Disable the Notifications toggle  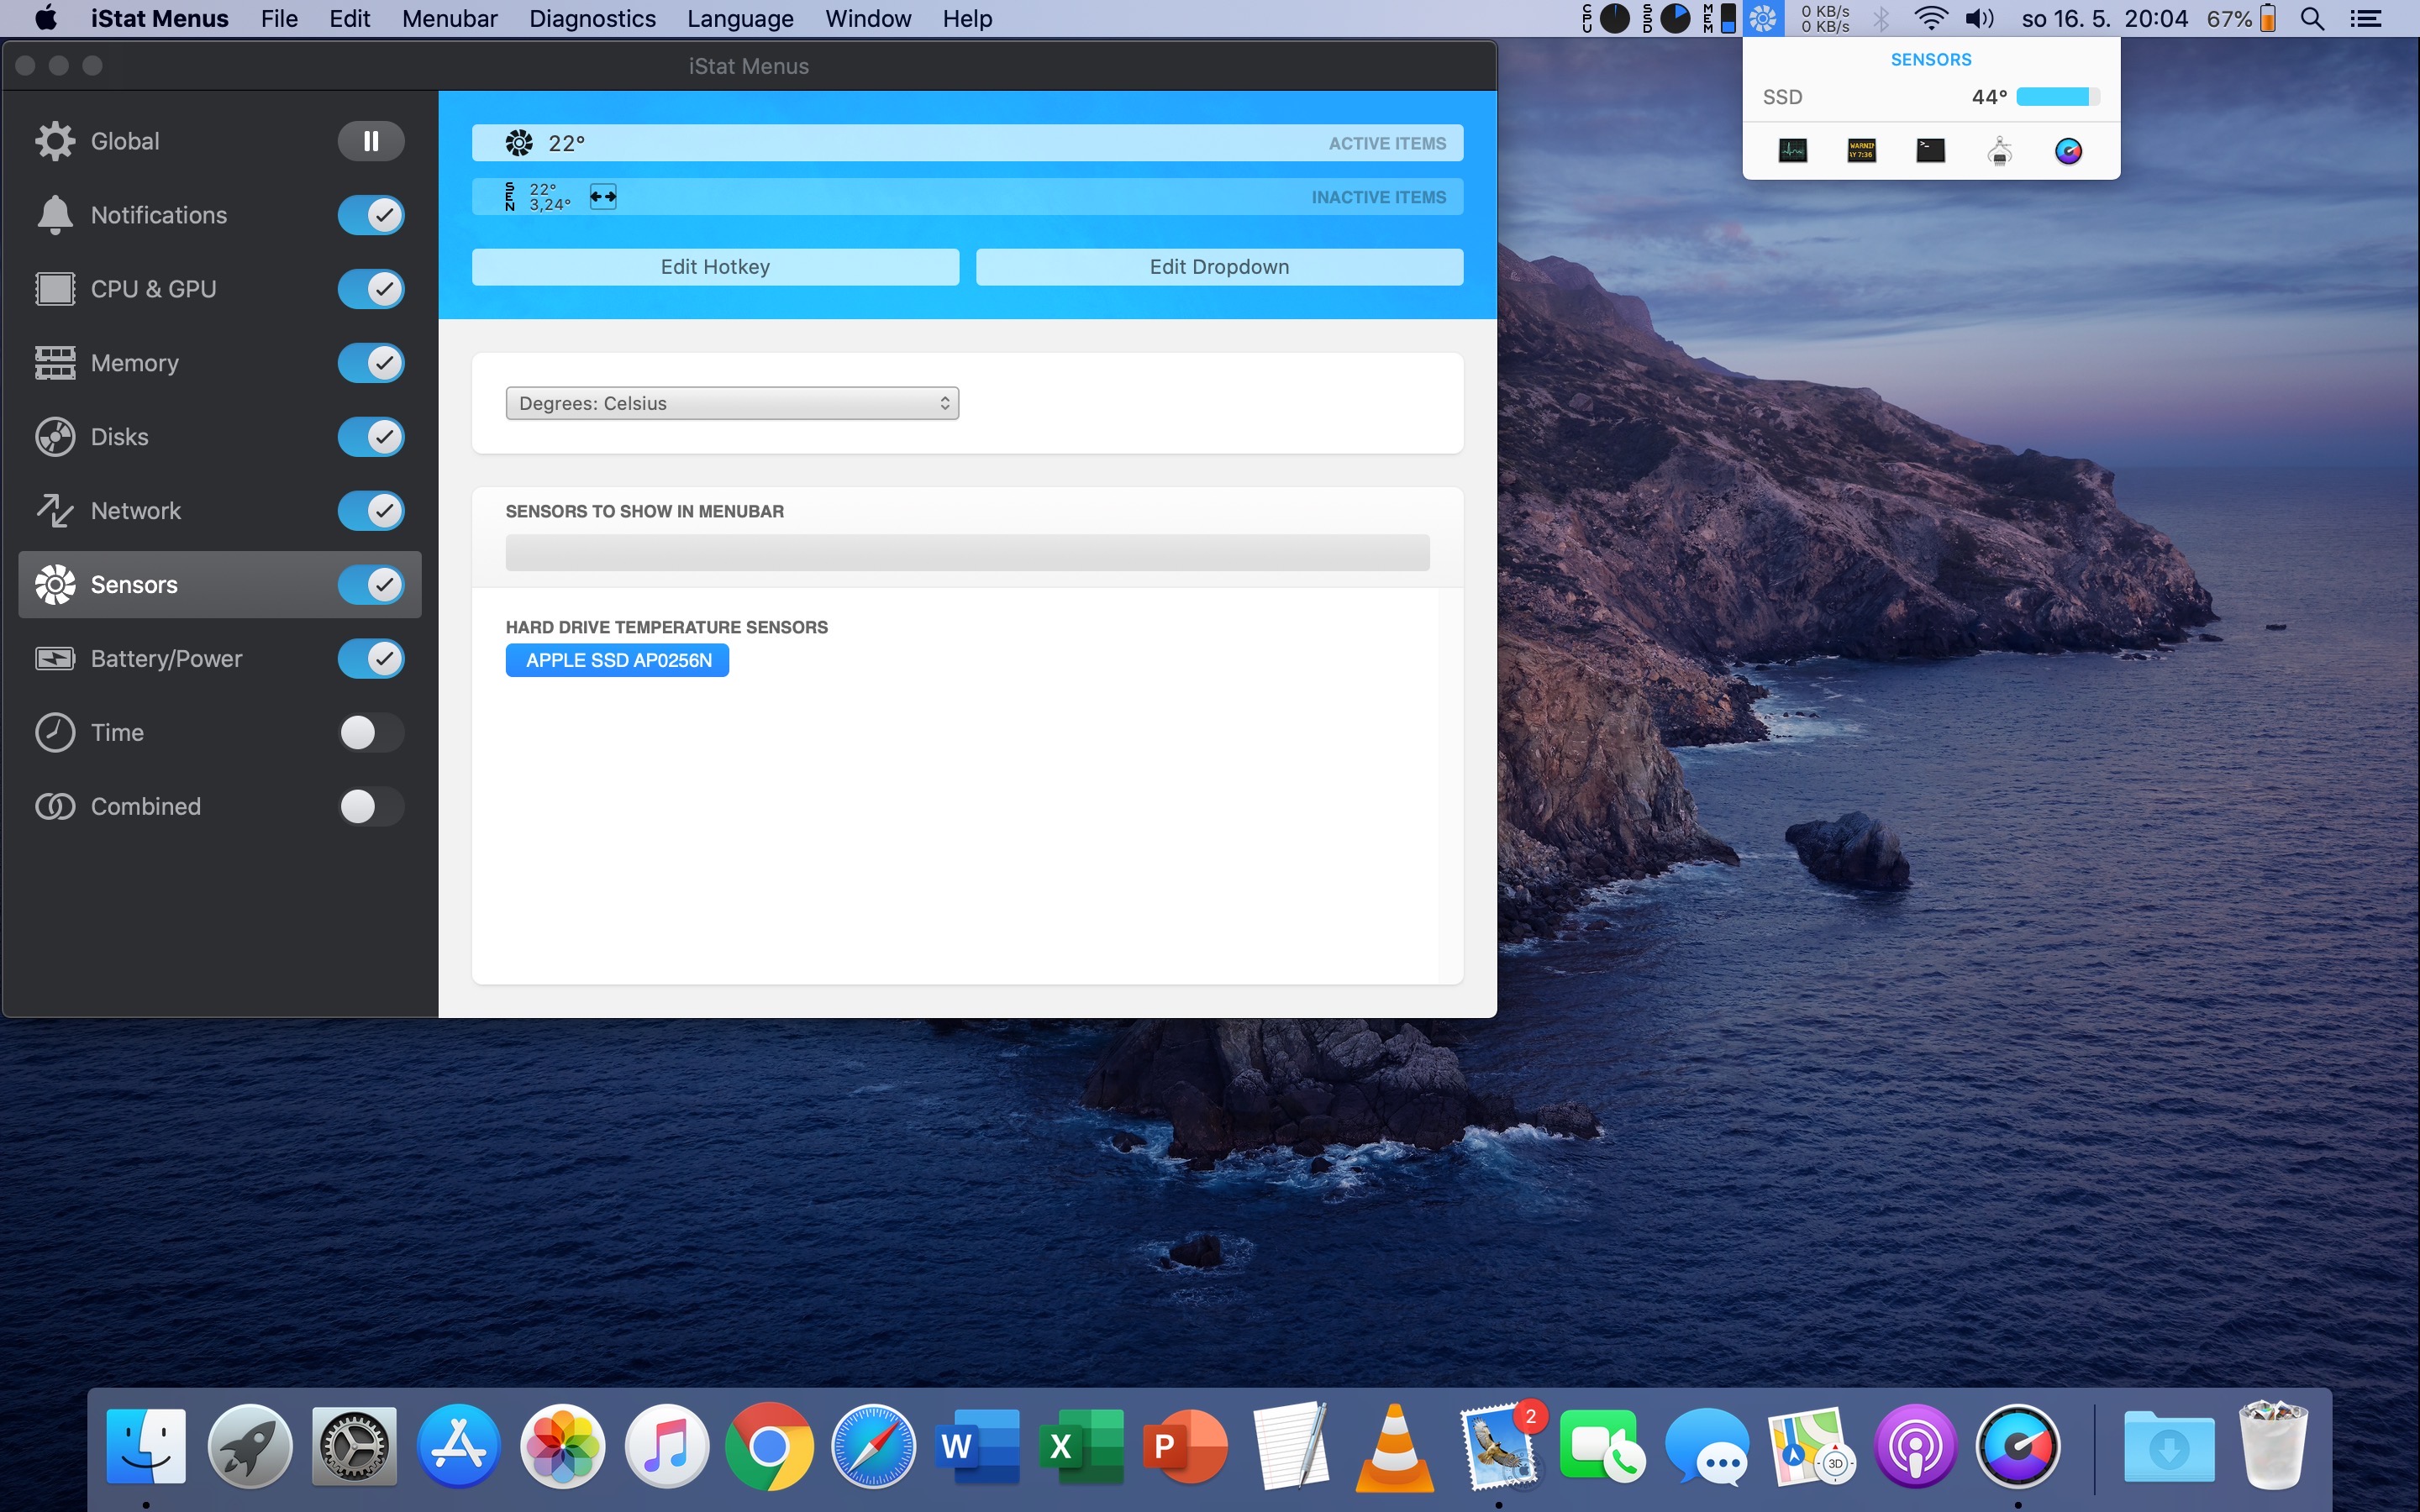(x=371, y=215)
